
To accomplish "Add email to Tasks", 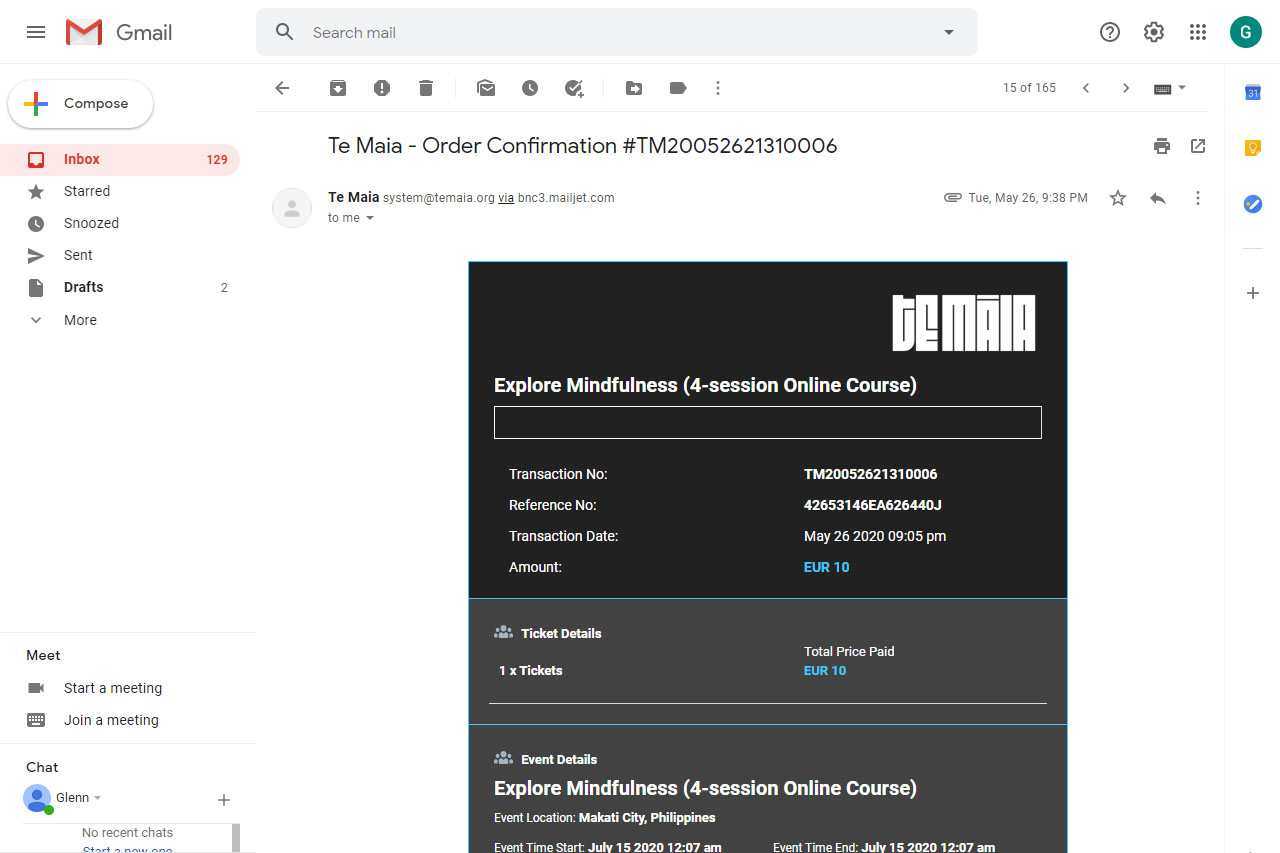I will (574, 88).
